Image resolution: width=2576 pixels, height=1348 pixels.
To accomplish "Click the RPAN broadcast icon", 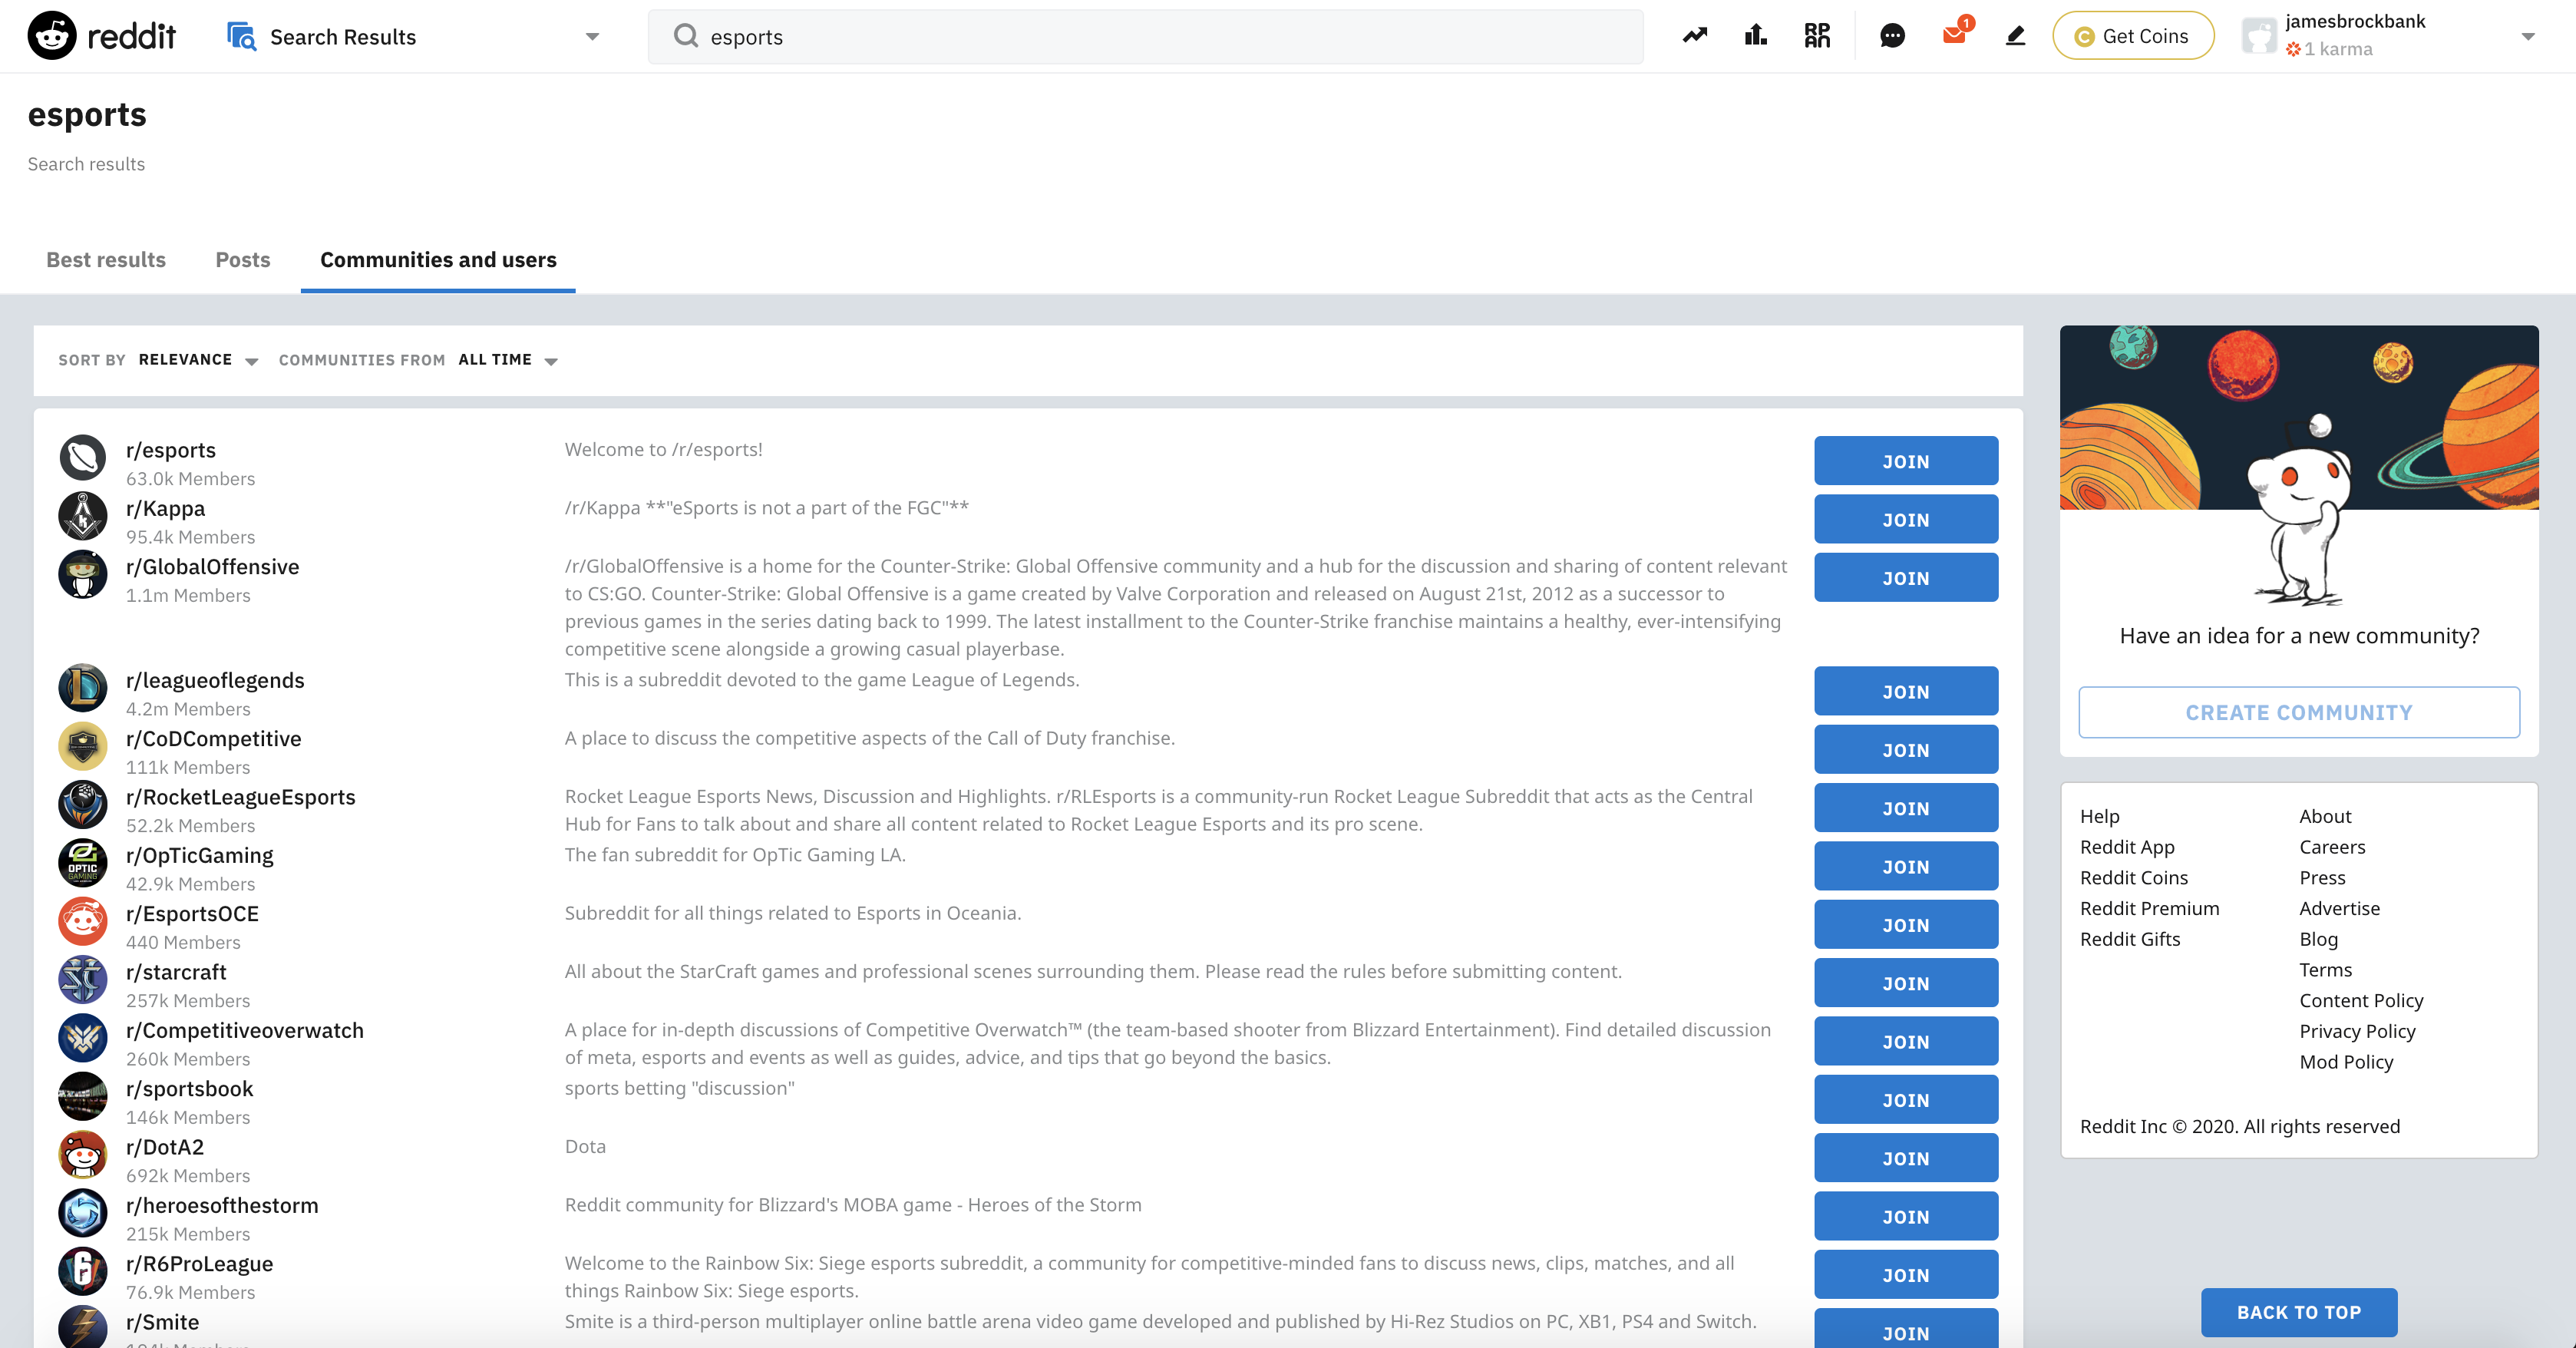I will [1817, 36].
